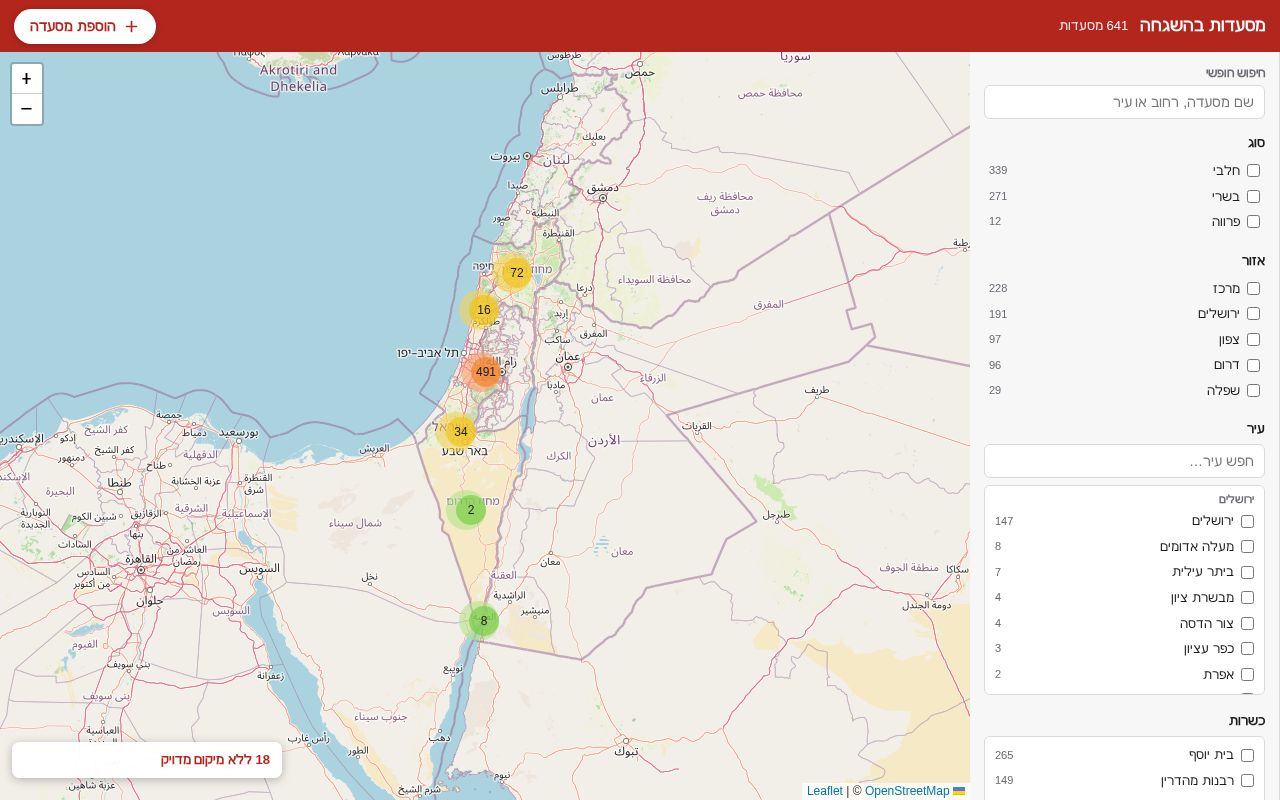The image size is (1280, 800).
Task: Check the אפרת city filter
Action: 1247,675
